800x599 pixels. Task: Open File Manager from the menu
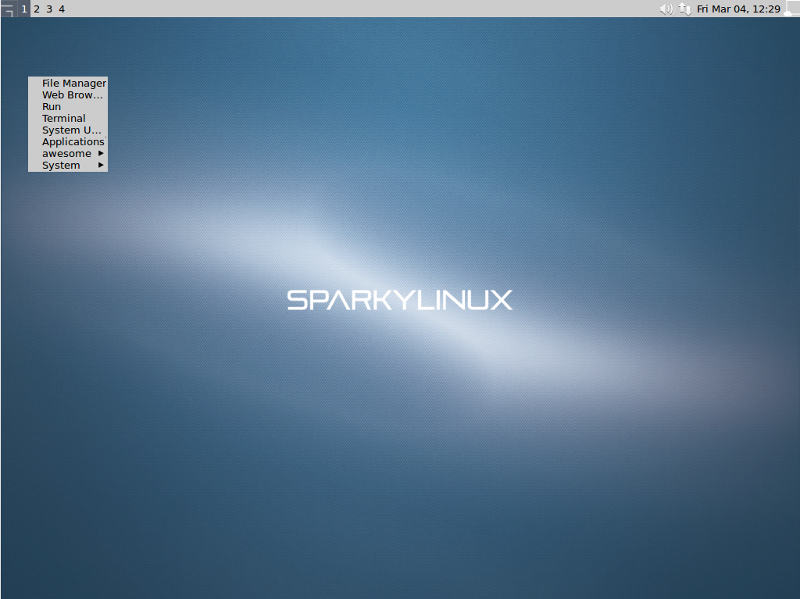[x=68, y=83]
